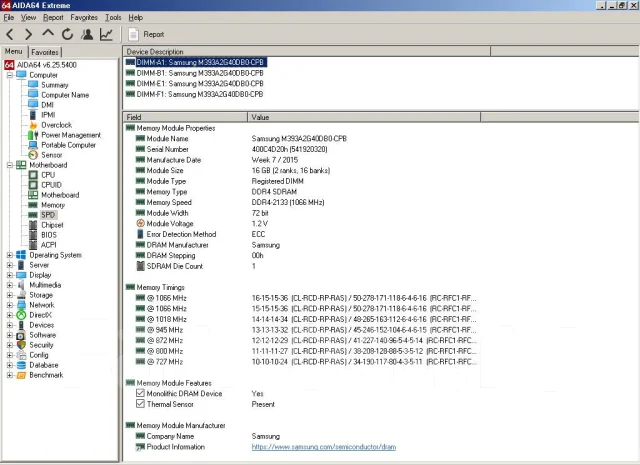Open the Tools menu
The height and width of the screenshot is (465, 640).
(113, 18)
